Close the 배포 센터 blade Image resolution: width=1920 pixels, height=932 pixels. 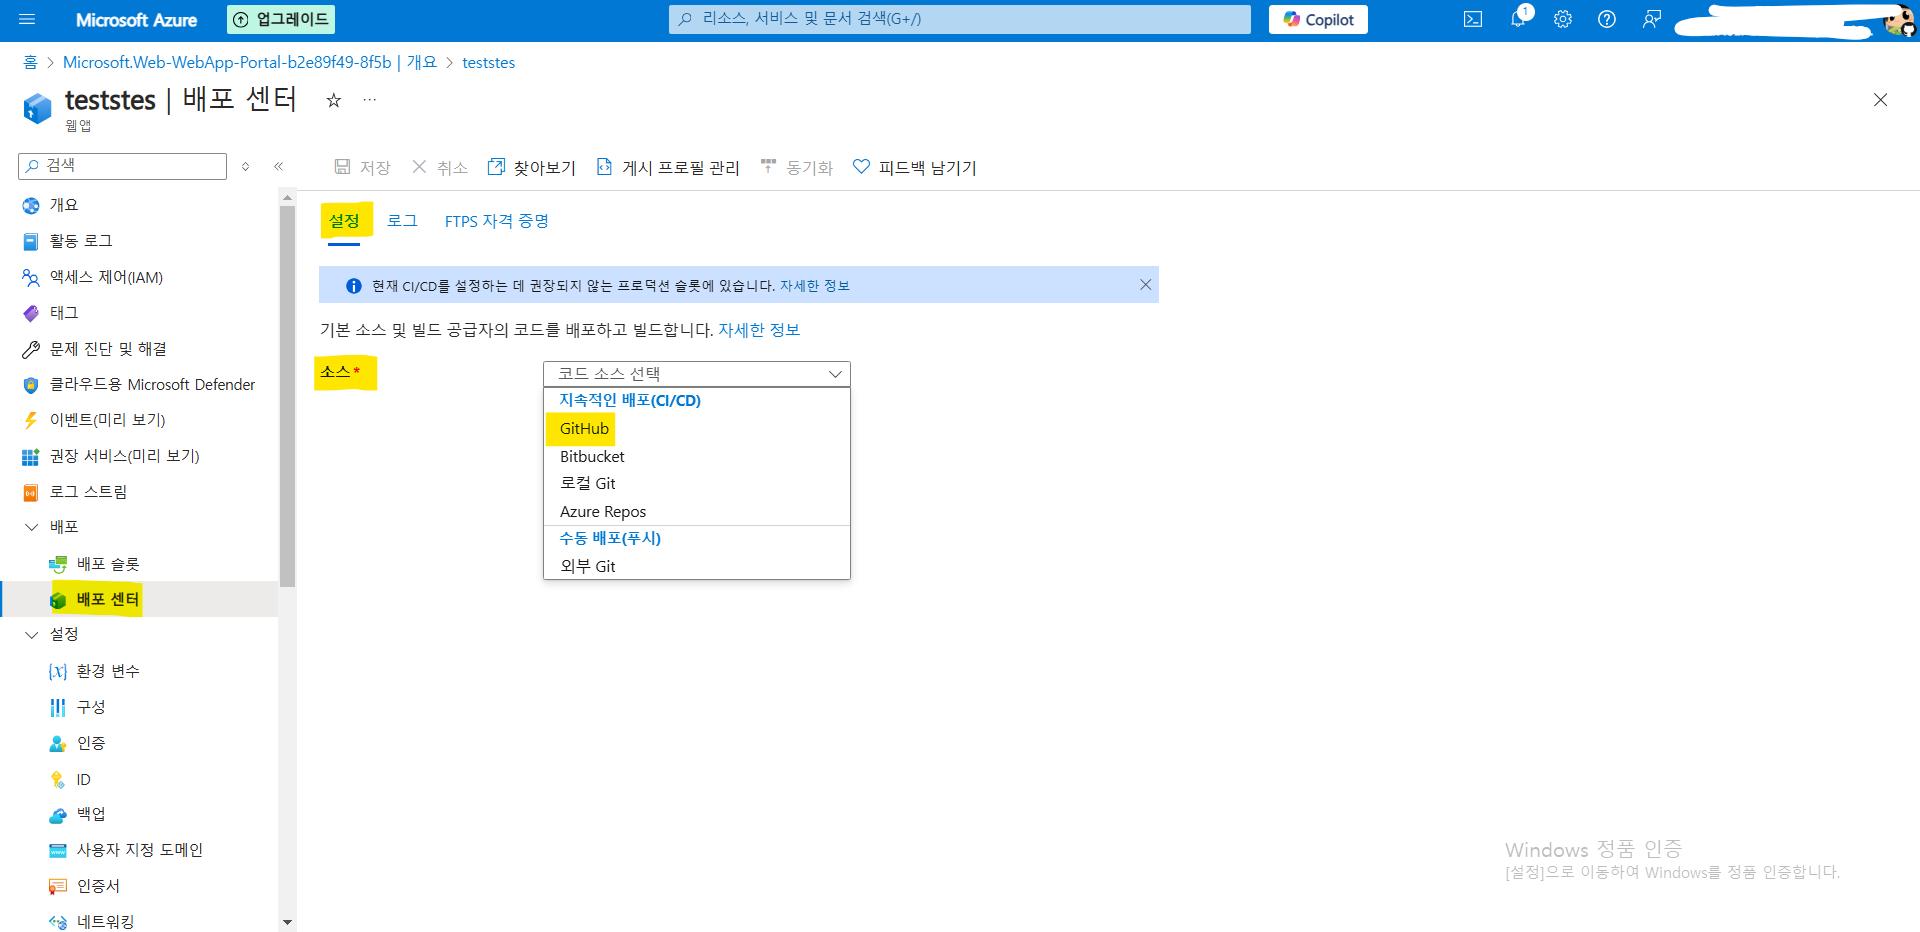[x=1880, y=100]
